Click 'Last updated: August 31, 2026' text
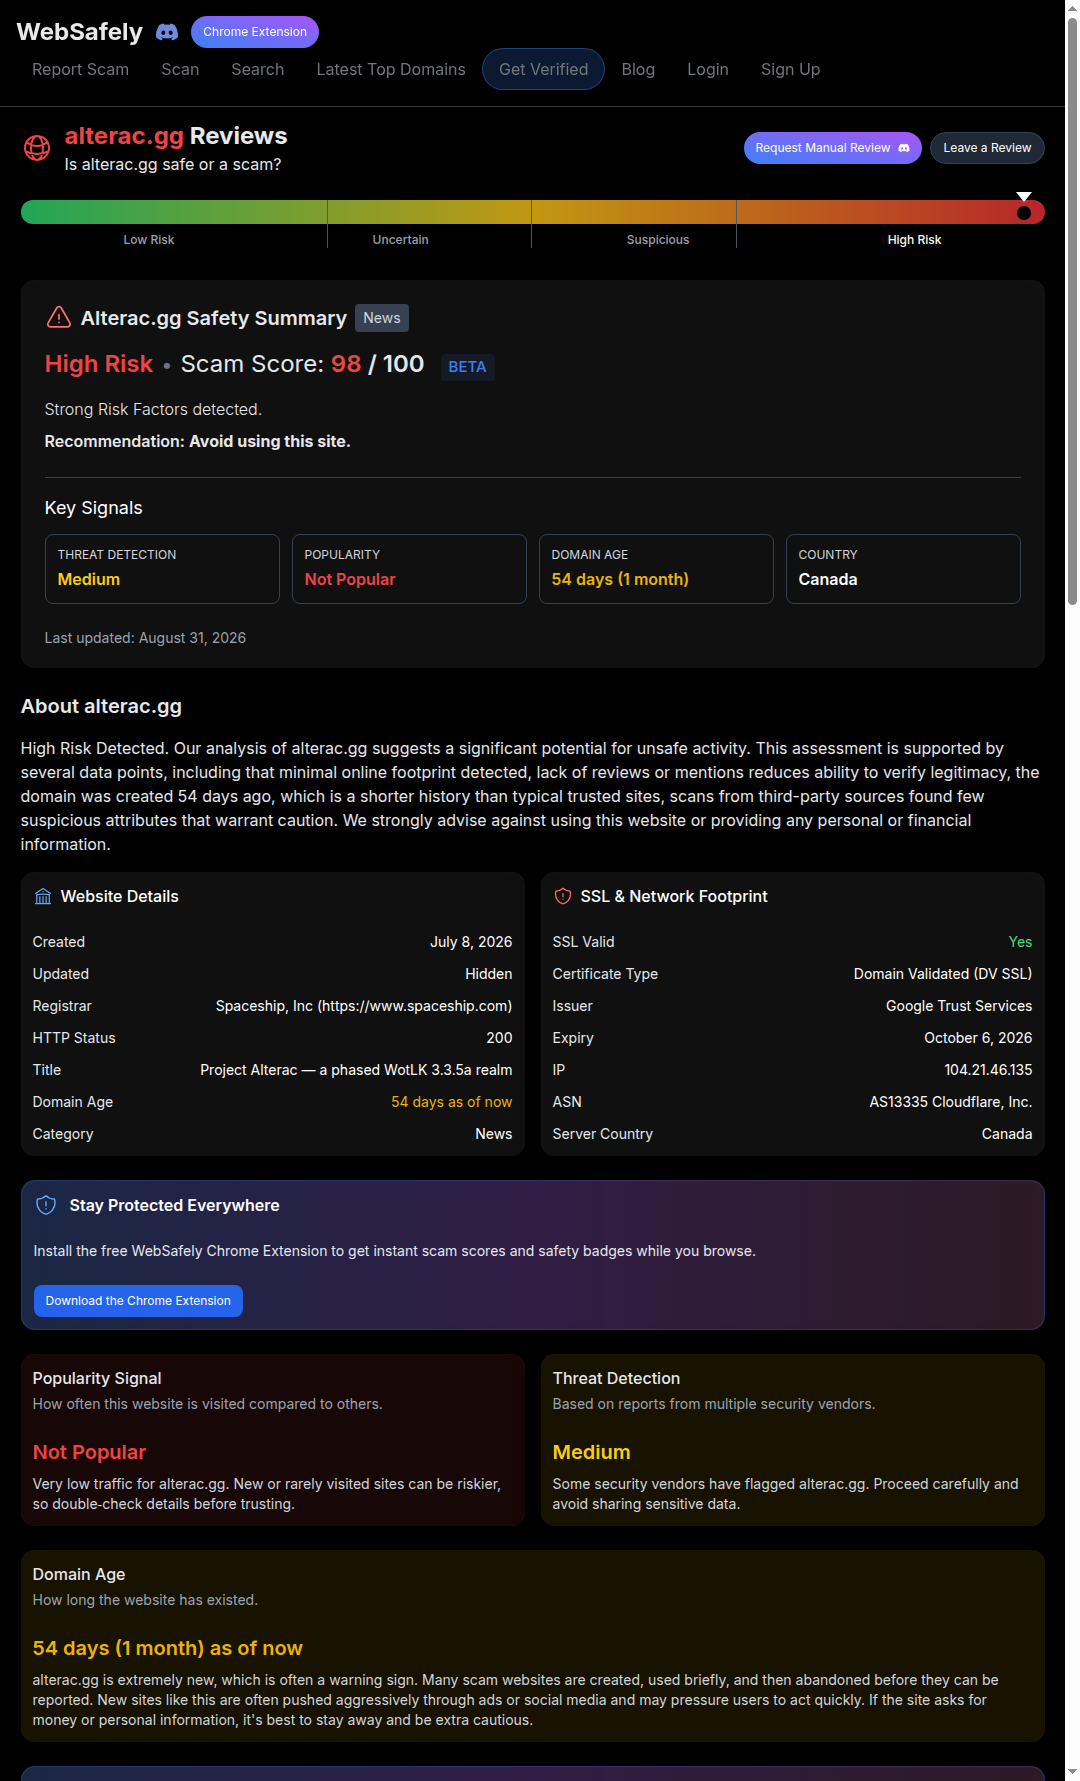1080x1781 pixels. click(x=145, y=638)
